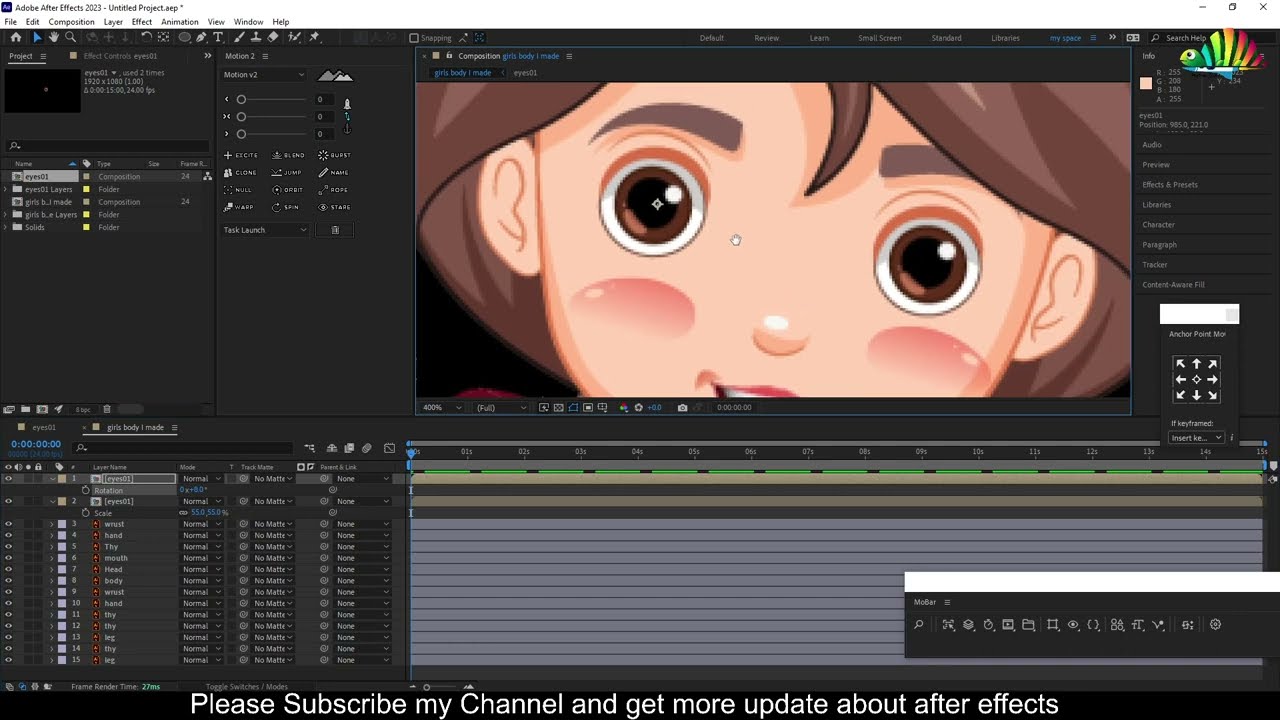The width and height of the screenshot is (1280, 720).
Task: Pick the Clone Stamp tool
Action: [x=256, y=37]
